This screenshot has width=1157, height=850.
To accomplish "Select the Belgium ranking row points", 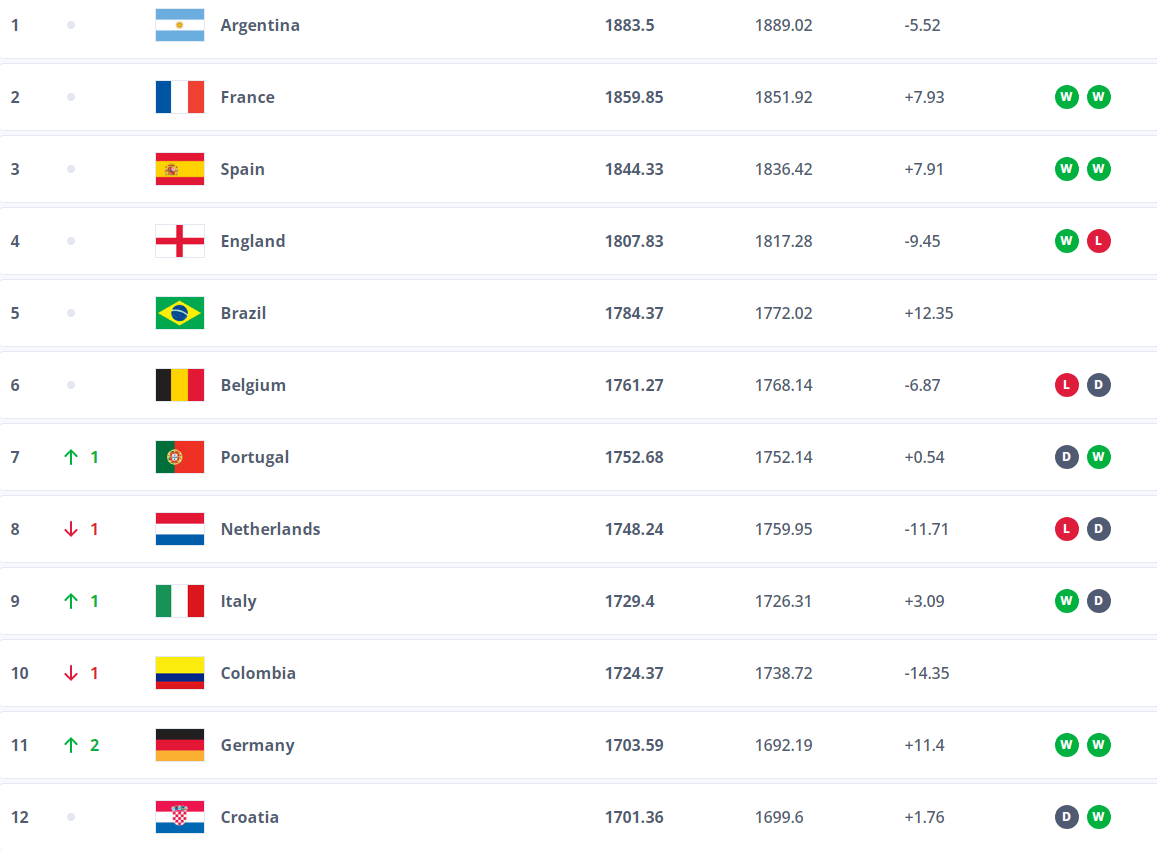I will tap(634, 385).
